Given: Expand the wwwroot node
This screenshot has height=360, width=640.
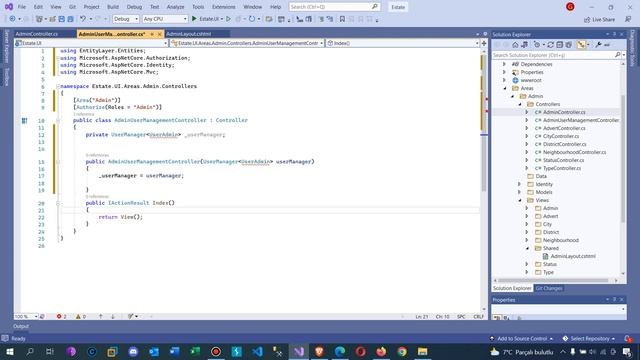Looking at the screenshot, I should click(x=504, y=80).
